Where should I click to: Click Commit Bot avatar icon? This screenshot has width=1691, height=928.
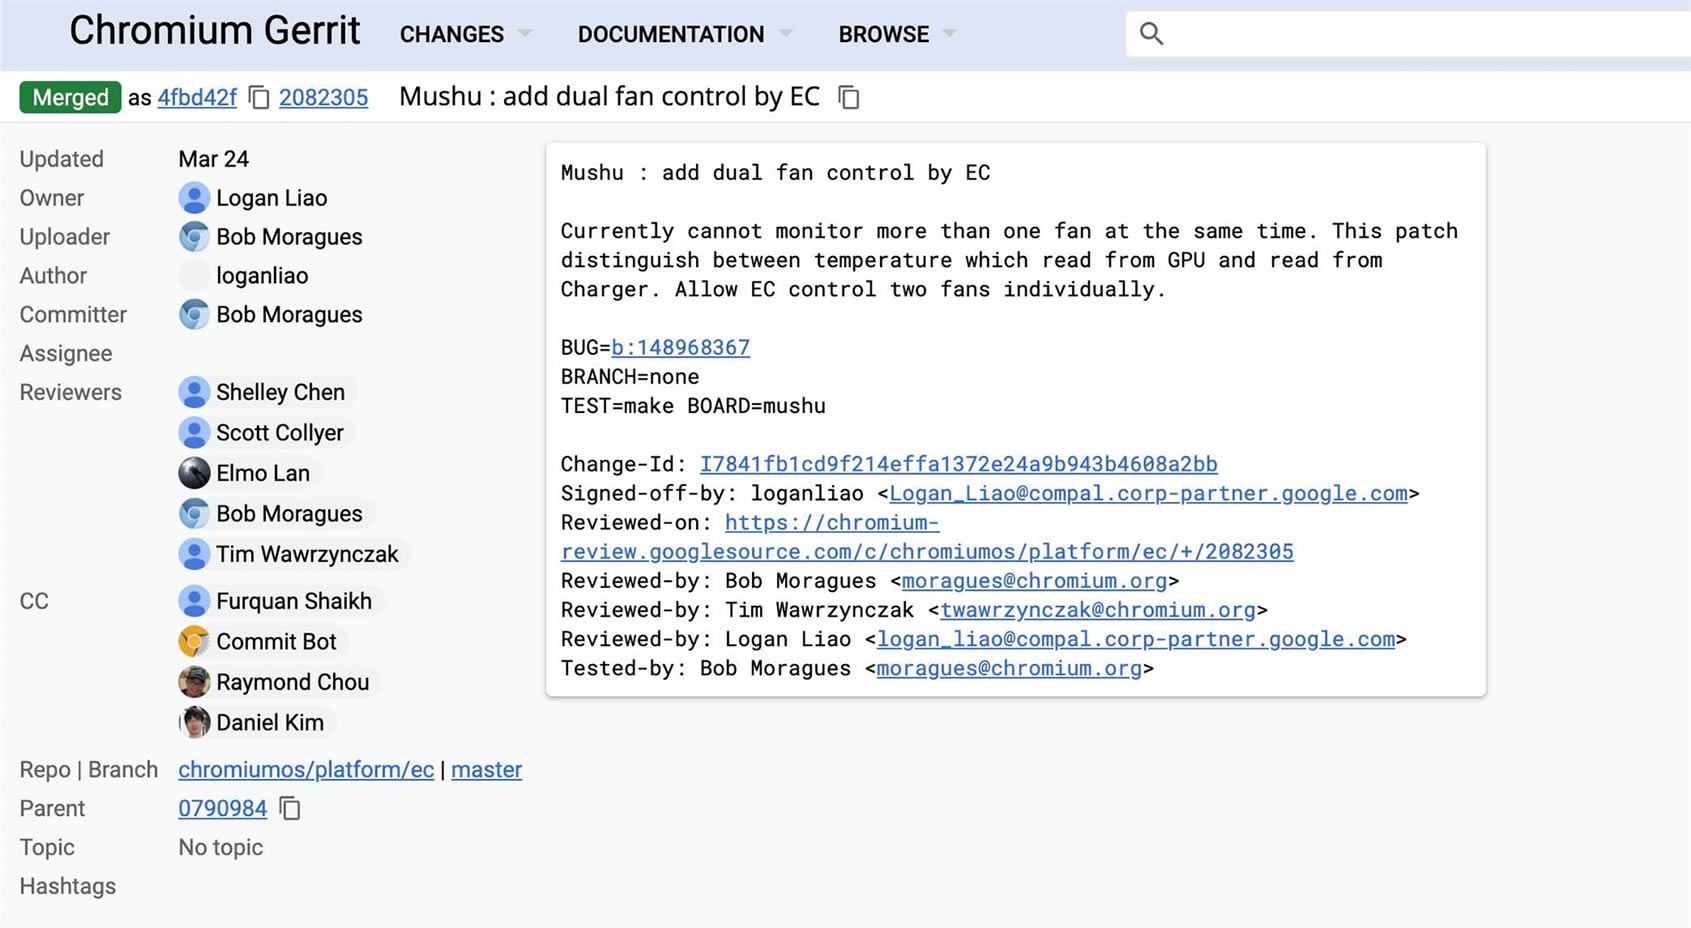(x=194, y=642)
